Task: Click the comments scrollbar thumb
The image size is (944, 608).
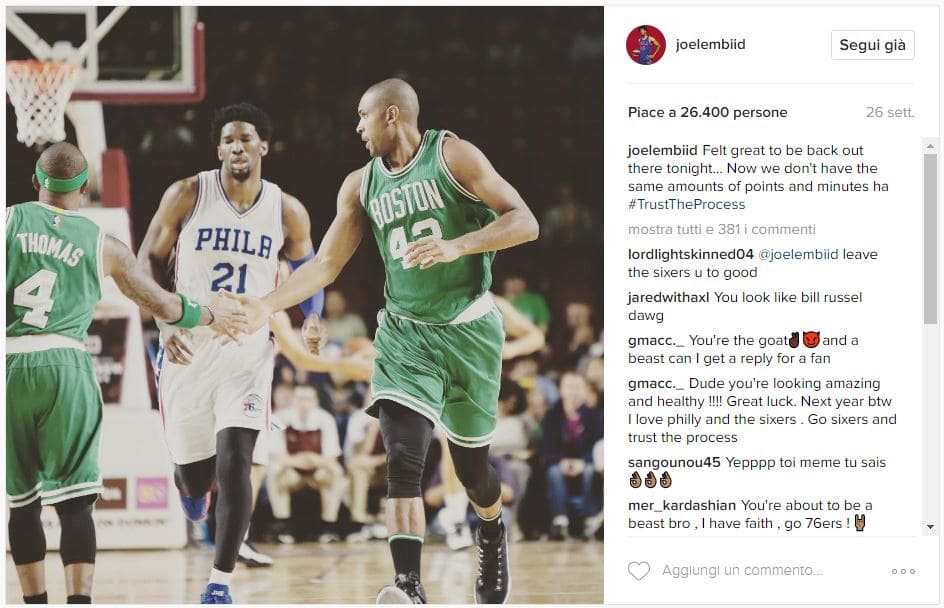Action: [930, 238]
